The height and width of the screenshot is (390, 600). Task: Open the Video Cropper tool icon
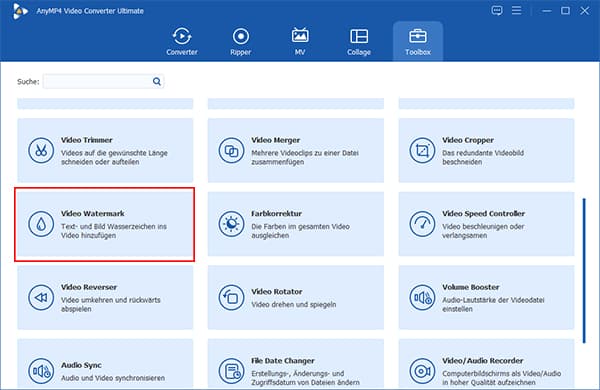pos(422,150)
